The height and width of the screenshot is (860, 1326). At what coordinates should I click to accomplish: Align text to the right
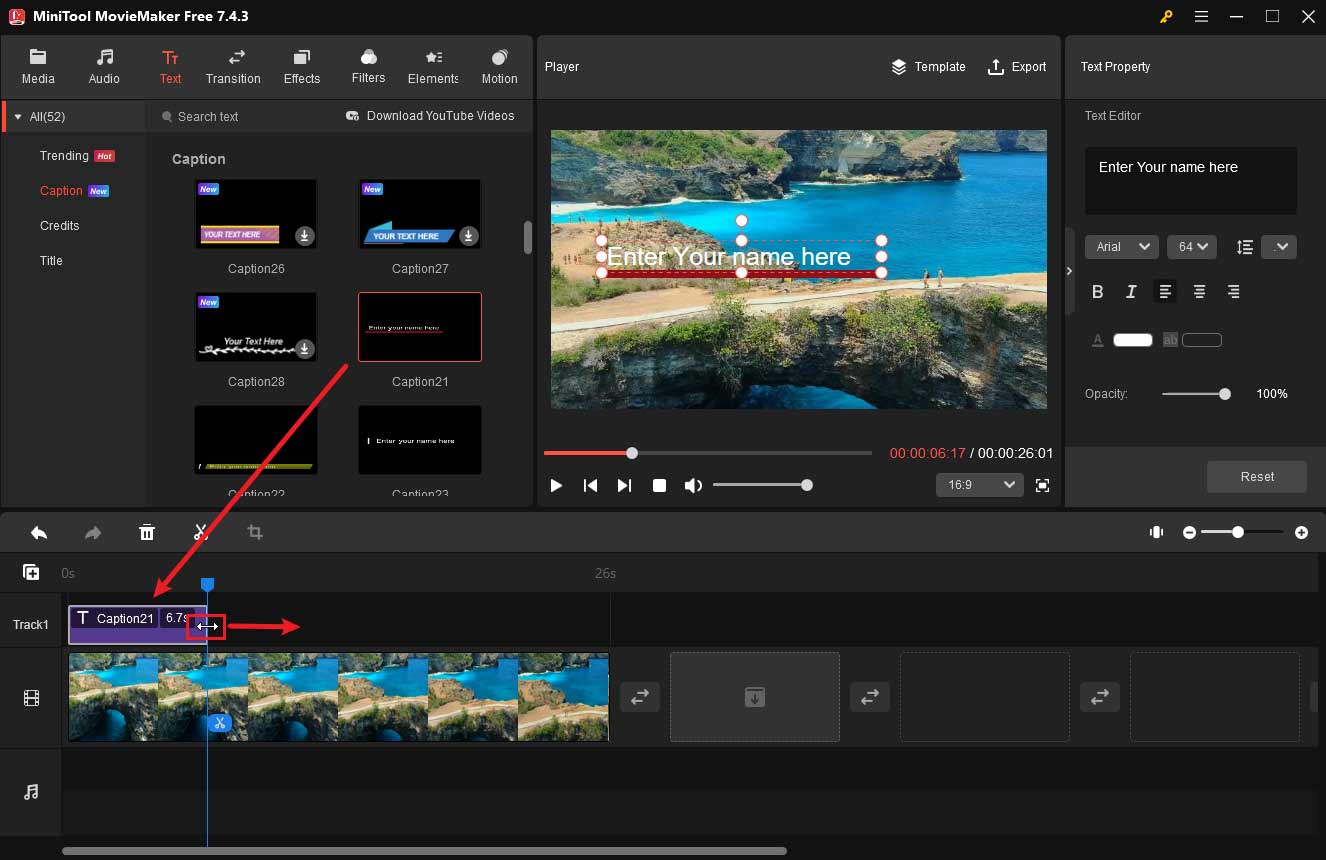[1233, 292]
